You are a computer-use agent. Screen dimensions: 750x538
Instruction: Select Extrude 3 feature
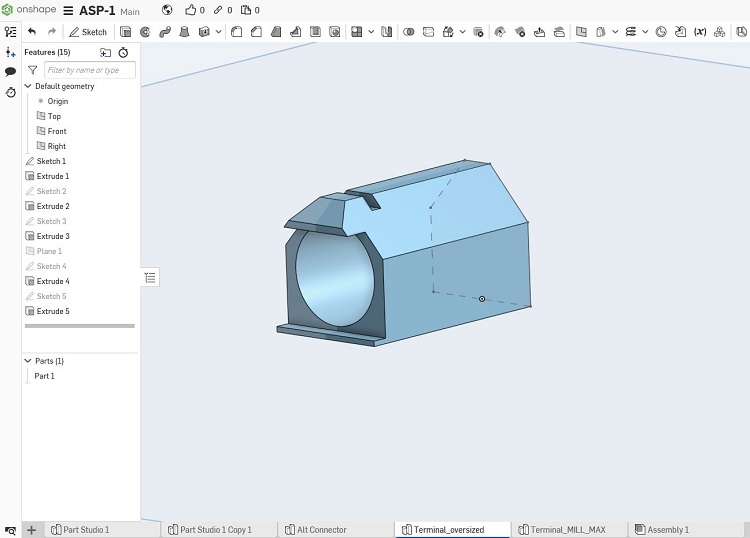click(x=53, y=236)
